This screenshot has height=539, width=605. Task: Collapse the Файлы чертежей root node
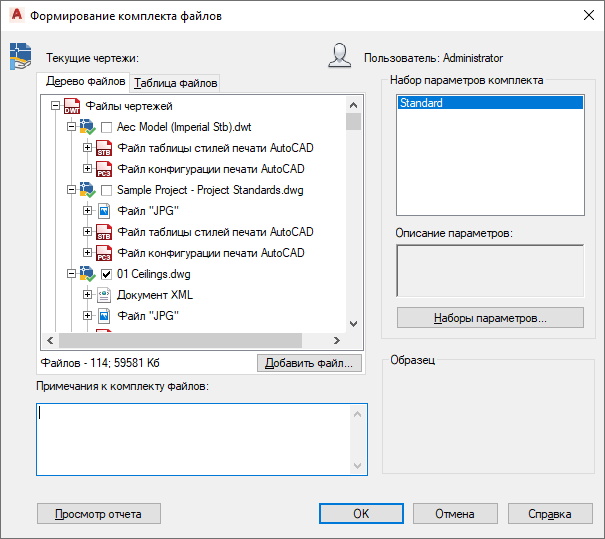[55, 106]
